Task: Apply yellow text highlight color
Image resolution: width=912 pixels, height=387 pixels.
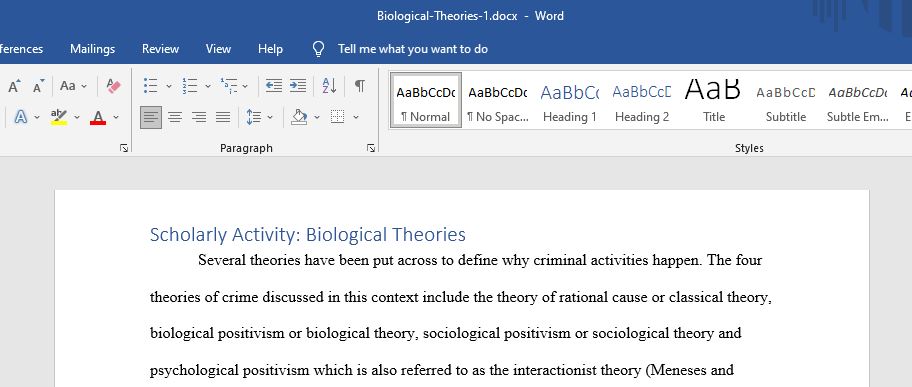Action: click(59, 117)
